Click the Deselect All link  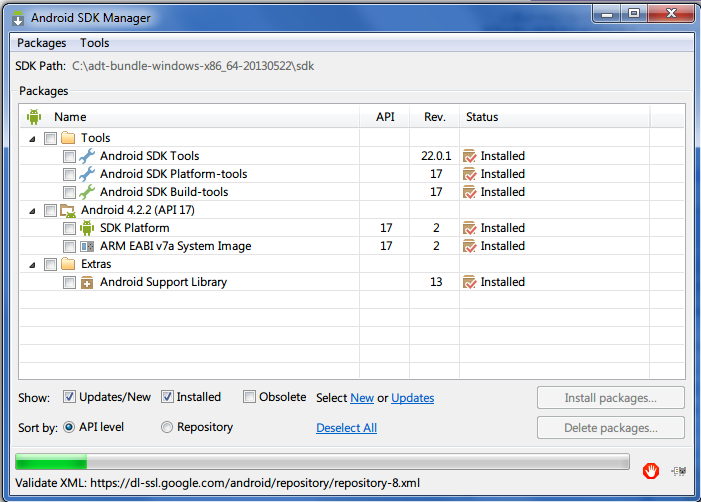[x=346, y=428]
